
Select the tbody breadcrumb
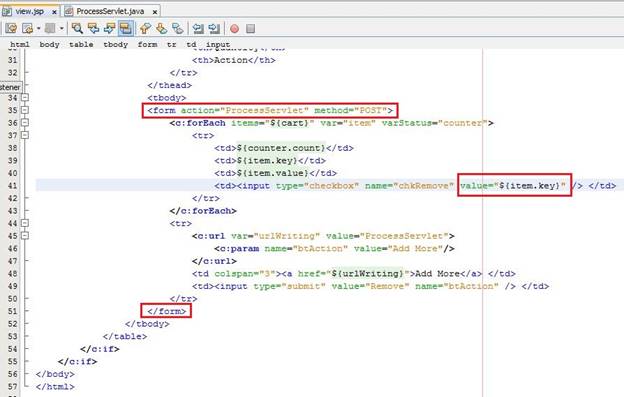click(x=115, y=44)
